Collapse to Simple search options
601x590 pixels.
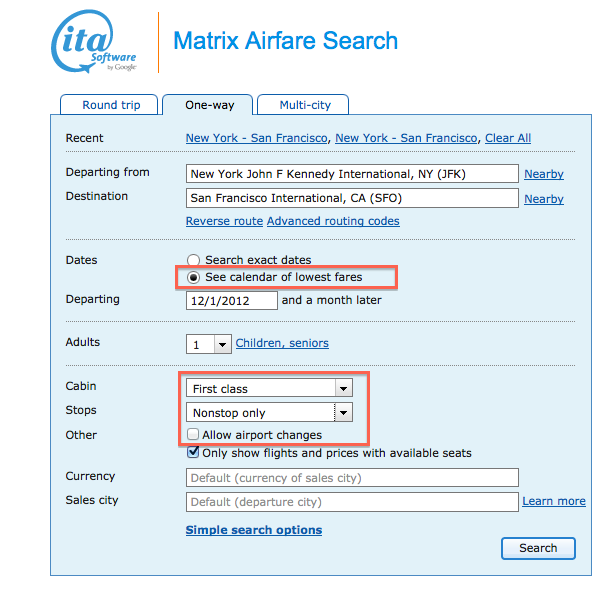(254, 530)
